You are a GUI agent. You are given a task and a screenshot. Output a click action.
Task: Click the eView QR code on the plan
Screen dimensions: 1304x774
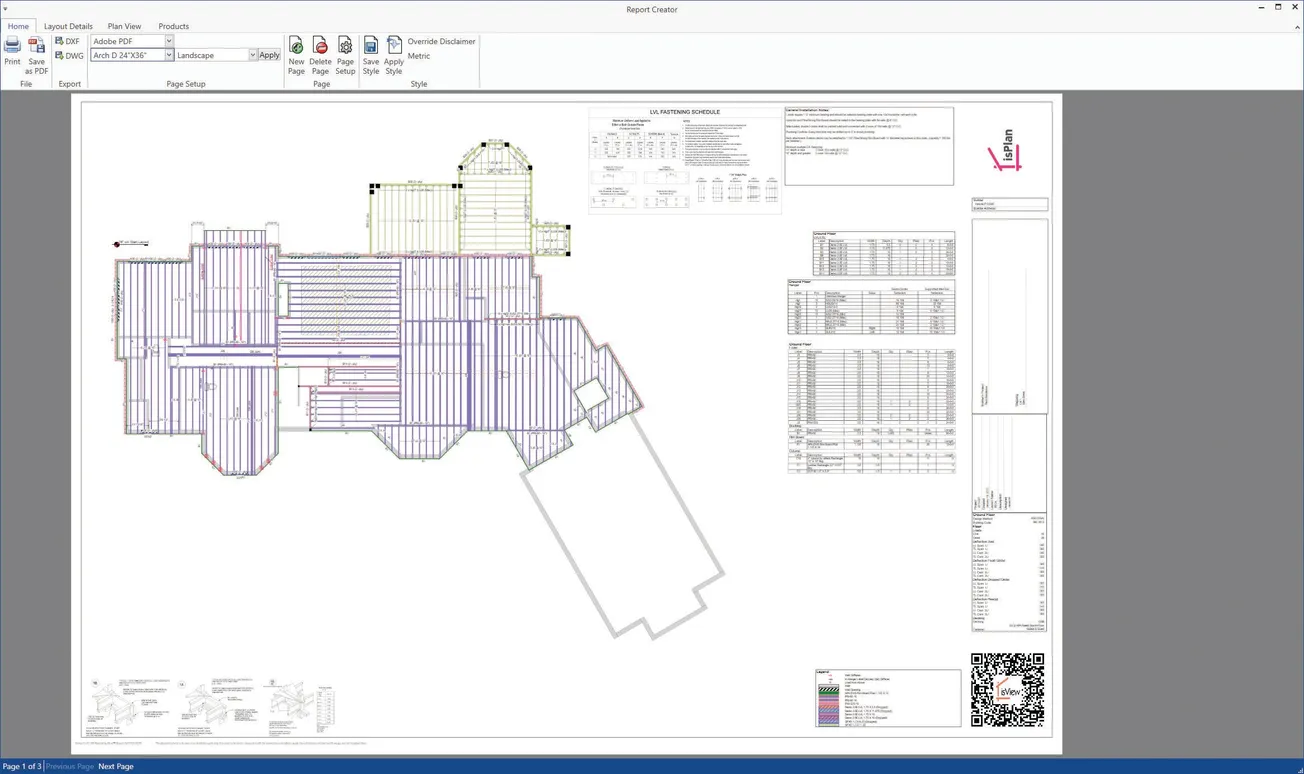(1008, 688)
